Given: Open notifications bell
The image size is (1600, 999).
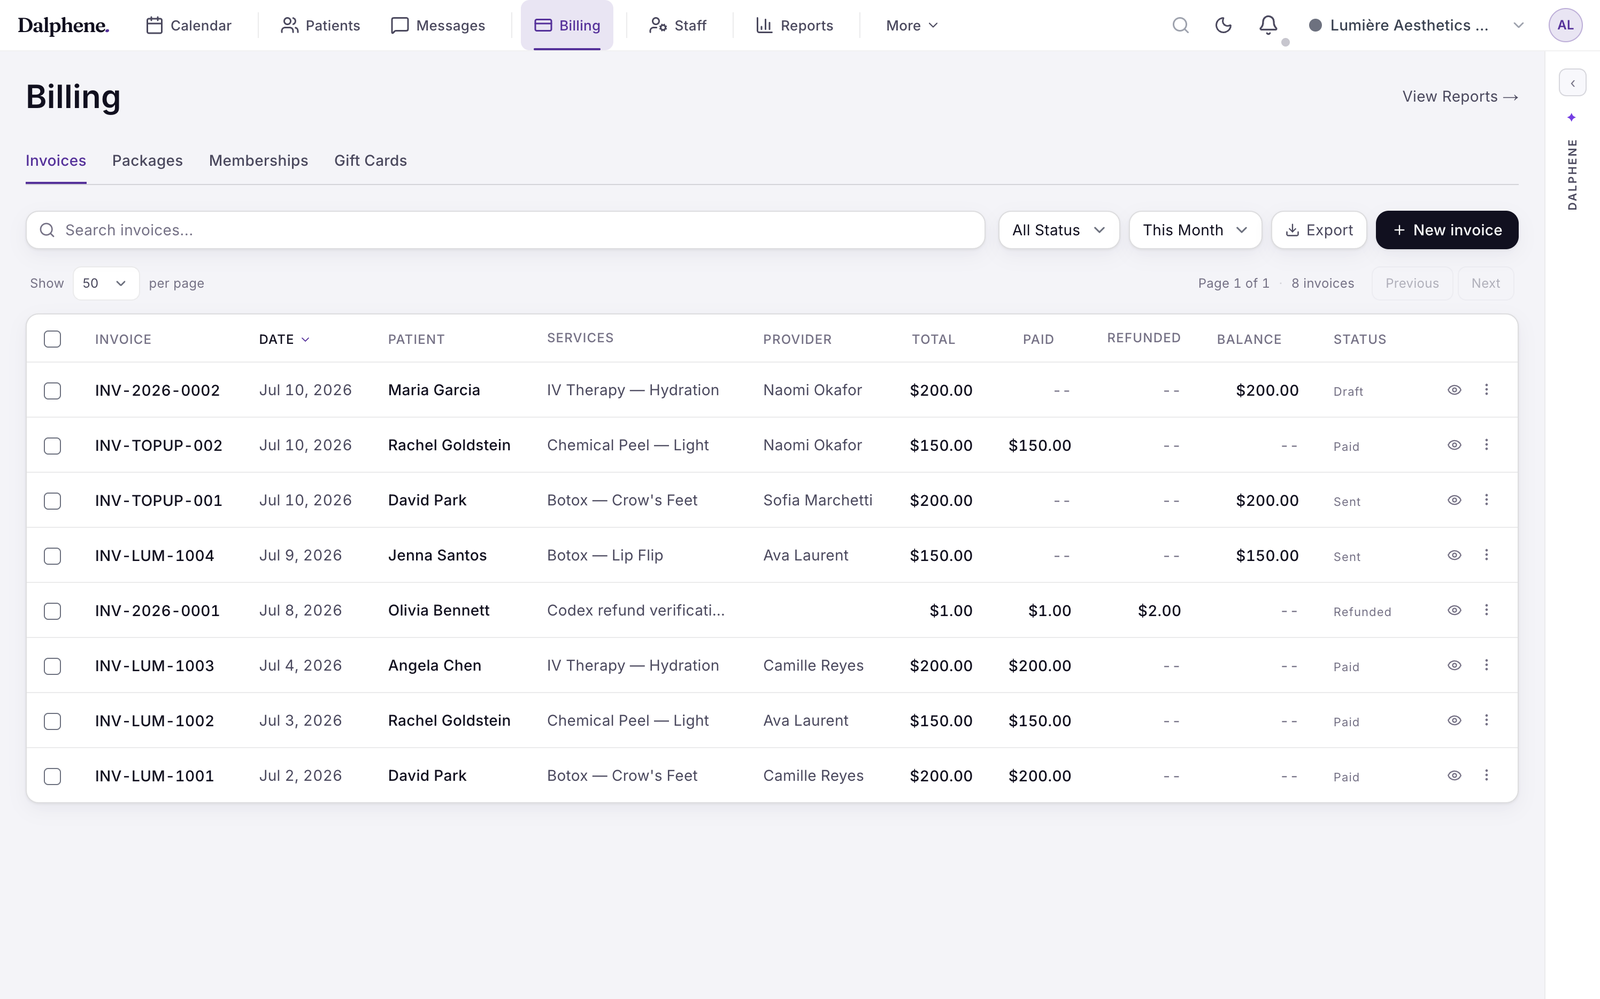Looking at the screenshot, I should coord(1268,25).
